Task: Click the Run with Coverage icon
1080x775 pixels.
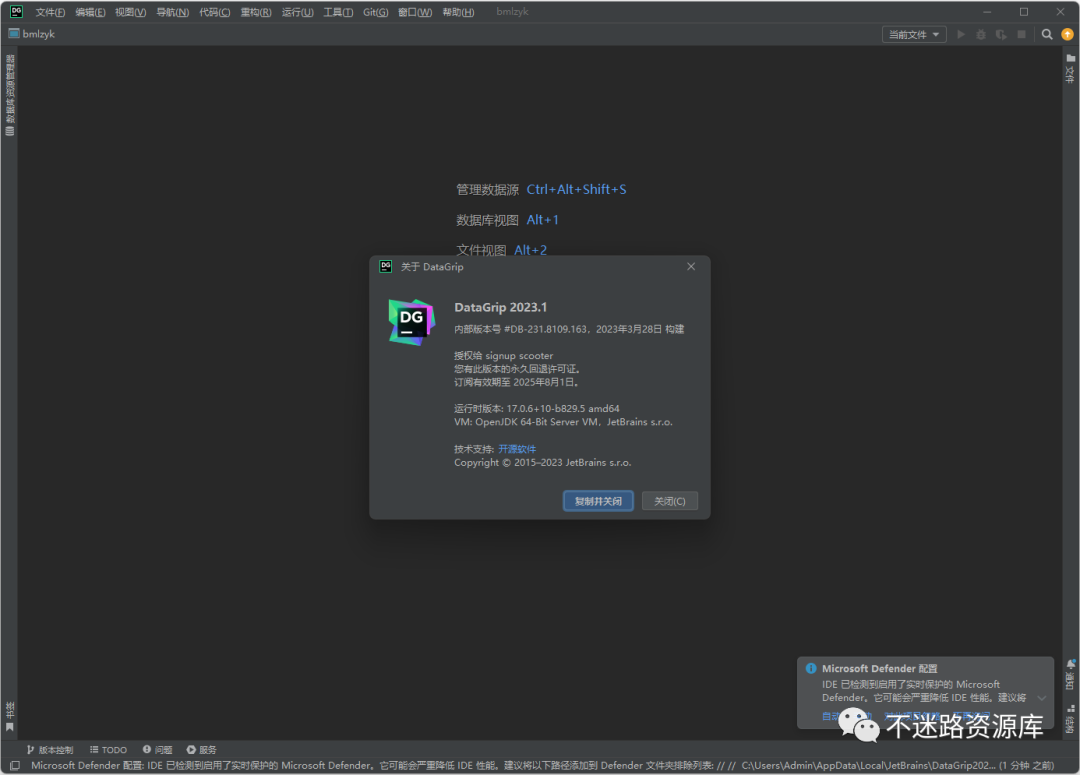Action: click(x=1001, y=34)
